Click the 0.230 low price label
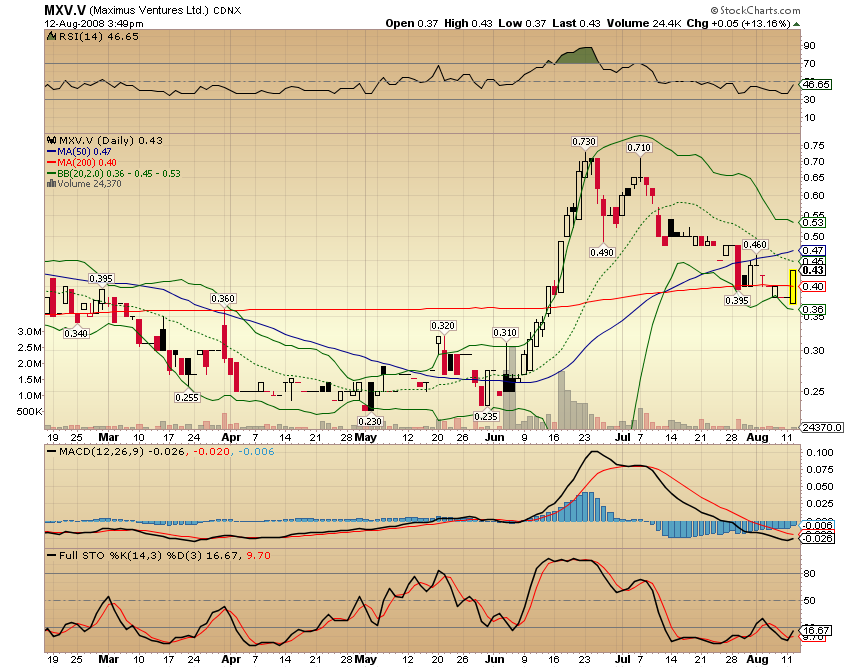 tap(370, 421)
